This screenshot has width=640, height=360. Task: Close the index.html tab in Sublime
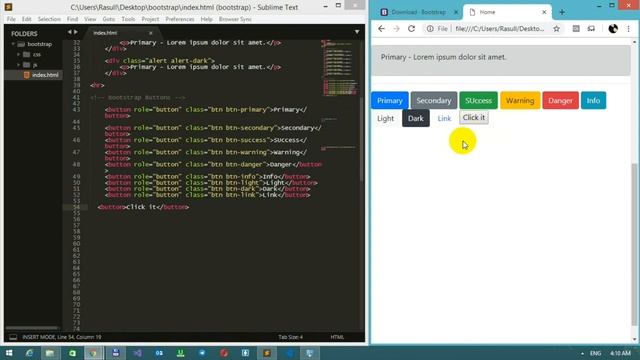click(x=151, y=33)
